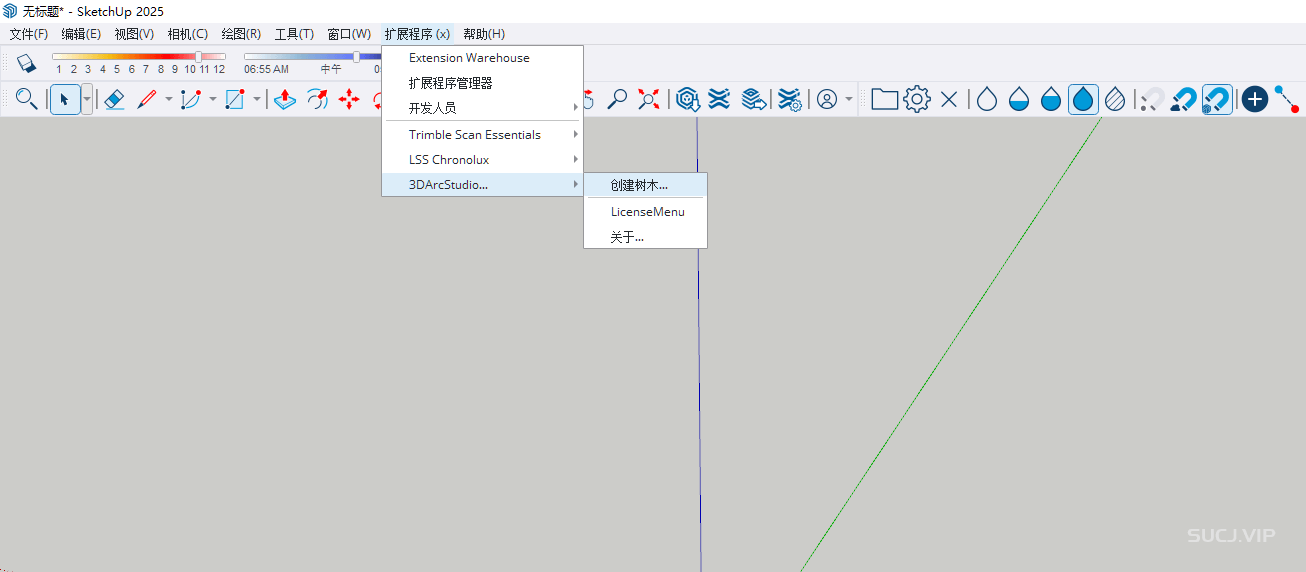Expand the 开发人员 submenu
1306x572 pixels.
tap(482, 108)
